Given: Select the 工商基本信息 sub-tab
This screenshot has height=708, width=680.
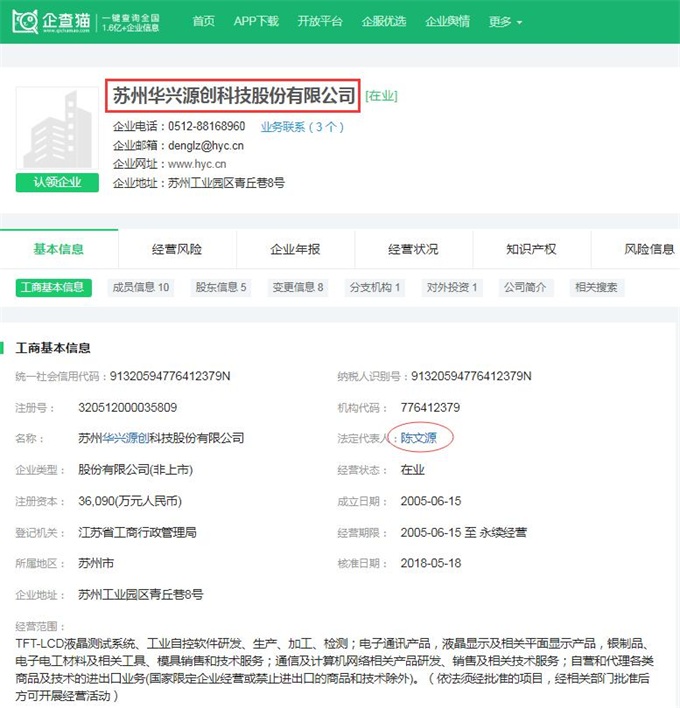Looking at the screenshot, I should [x=53, y=288].
